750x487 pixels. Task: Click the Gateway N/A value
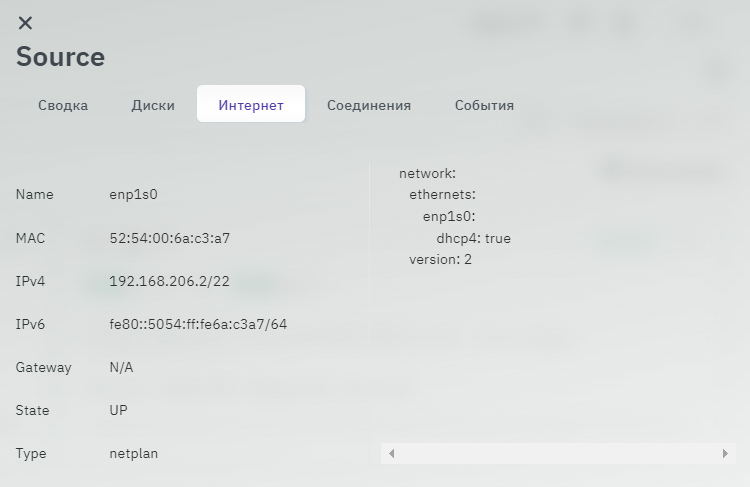click(x=121, y=367)
